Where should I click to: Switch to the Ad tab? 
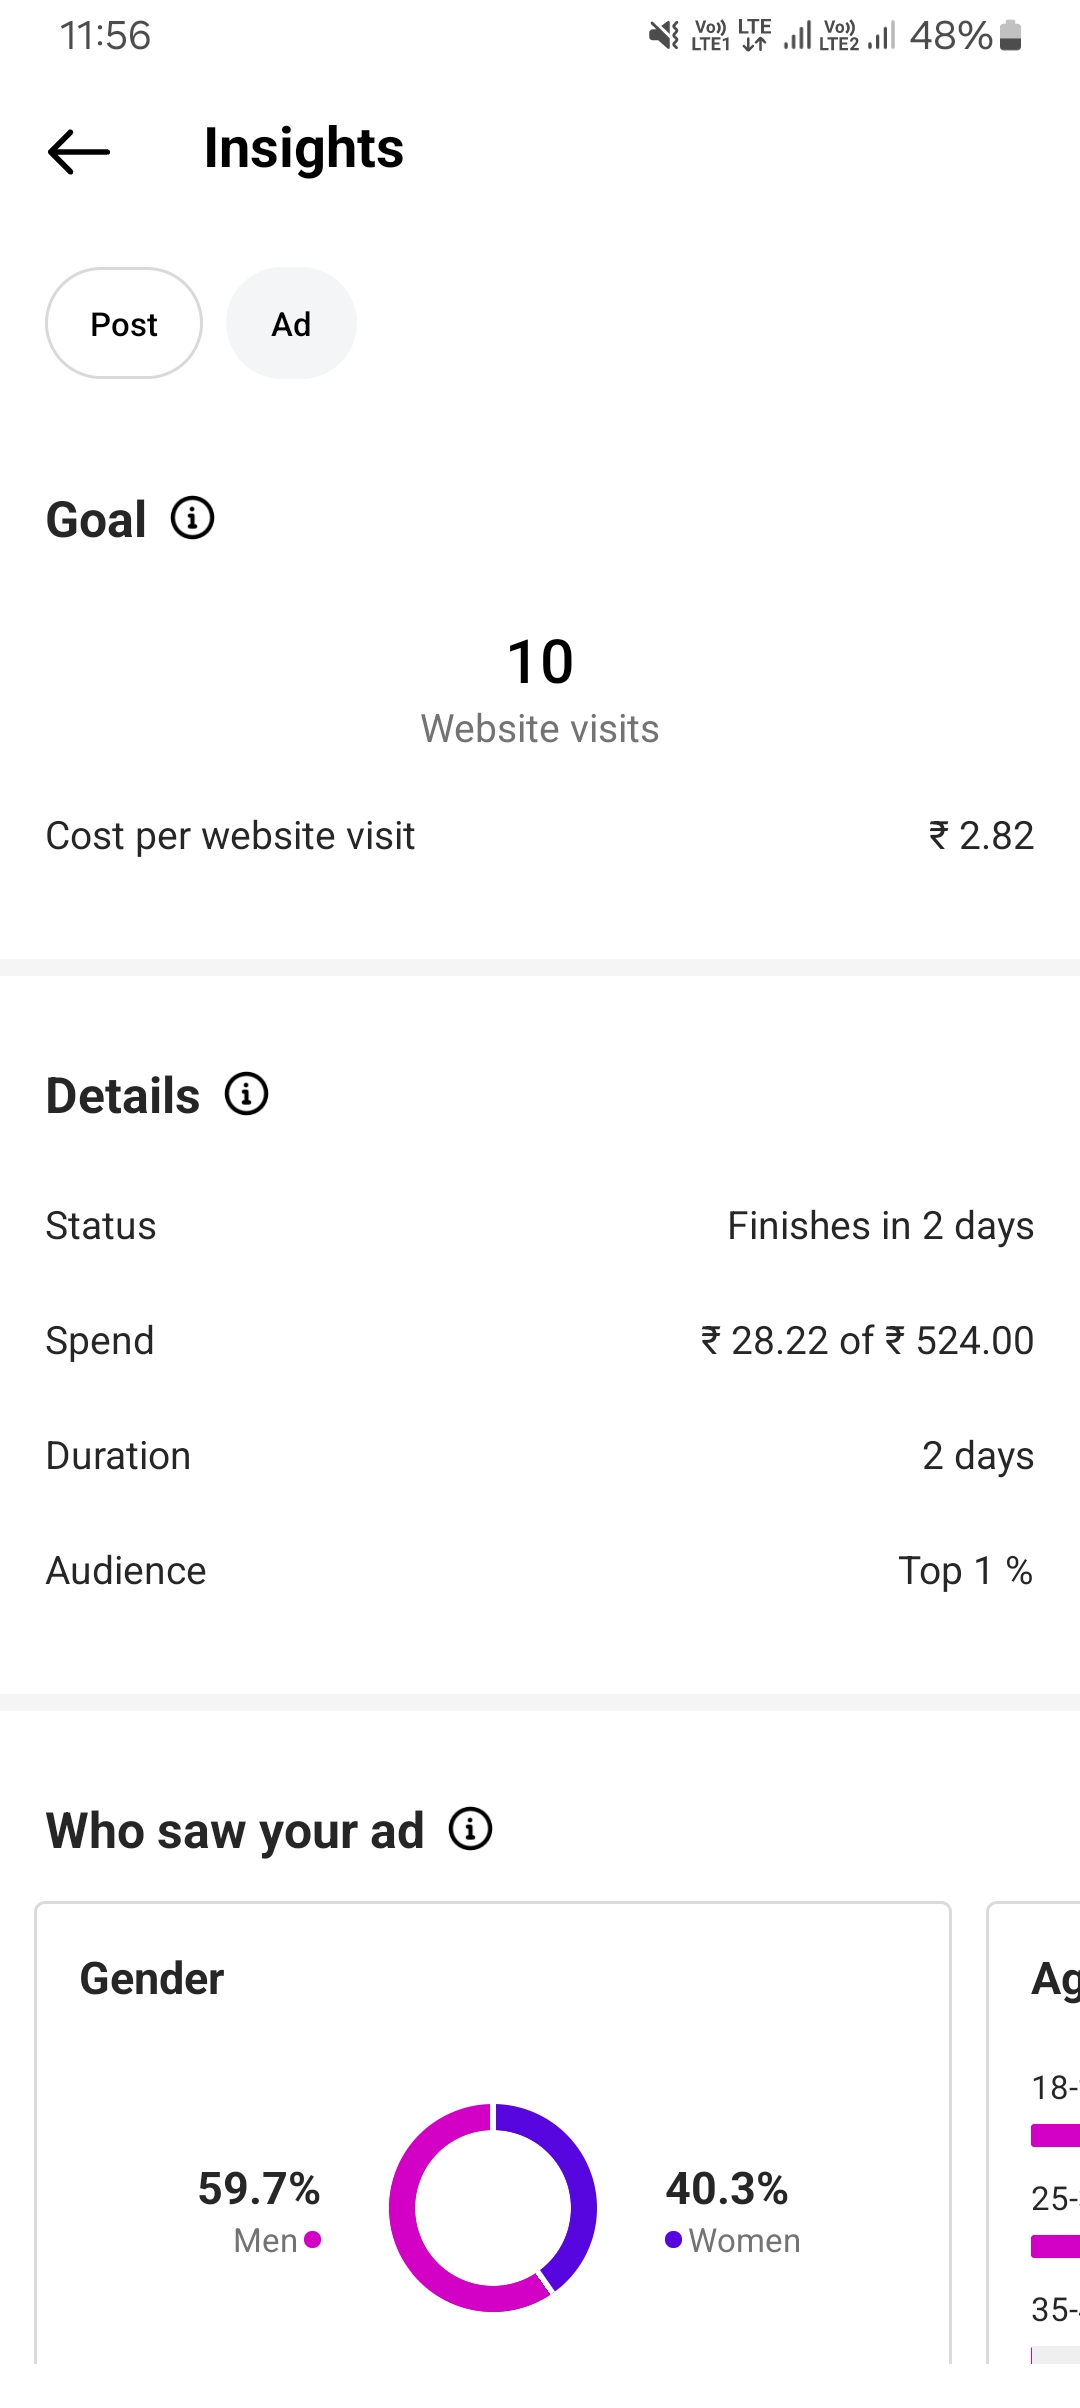(291, 324)
